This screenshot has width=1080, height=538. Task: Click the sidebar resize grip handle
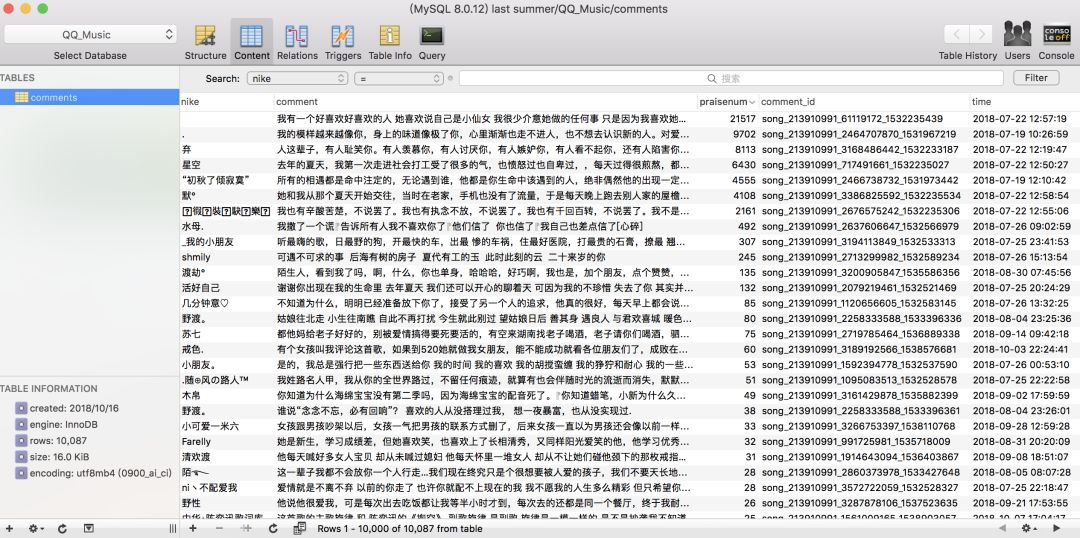(172, 528)
